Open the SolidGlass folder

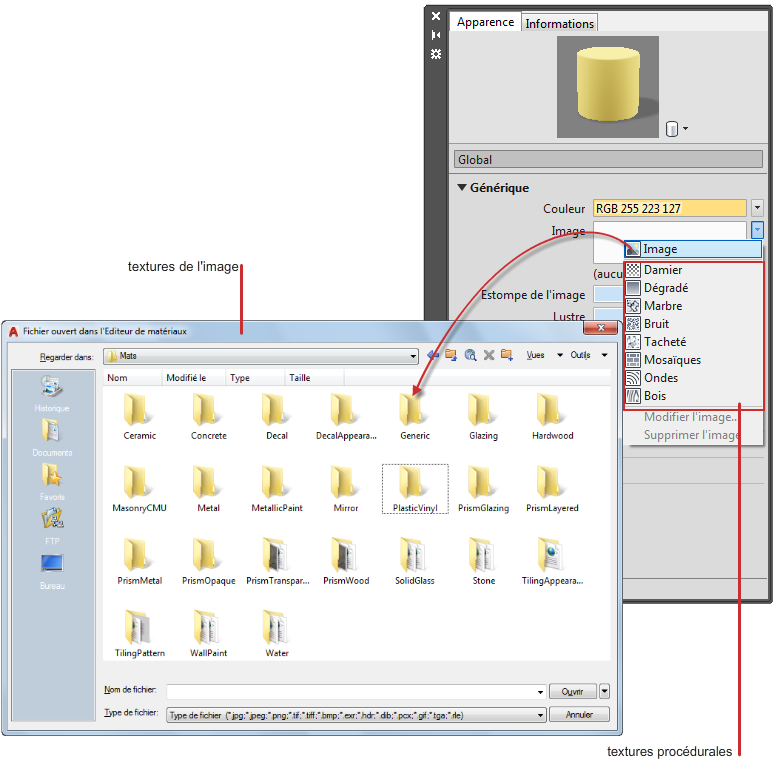(414, 561)
